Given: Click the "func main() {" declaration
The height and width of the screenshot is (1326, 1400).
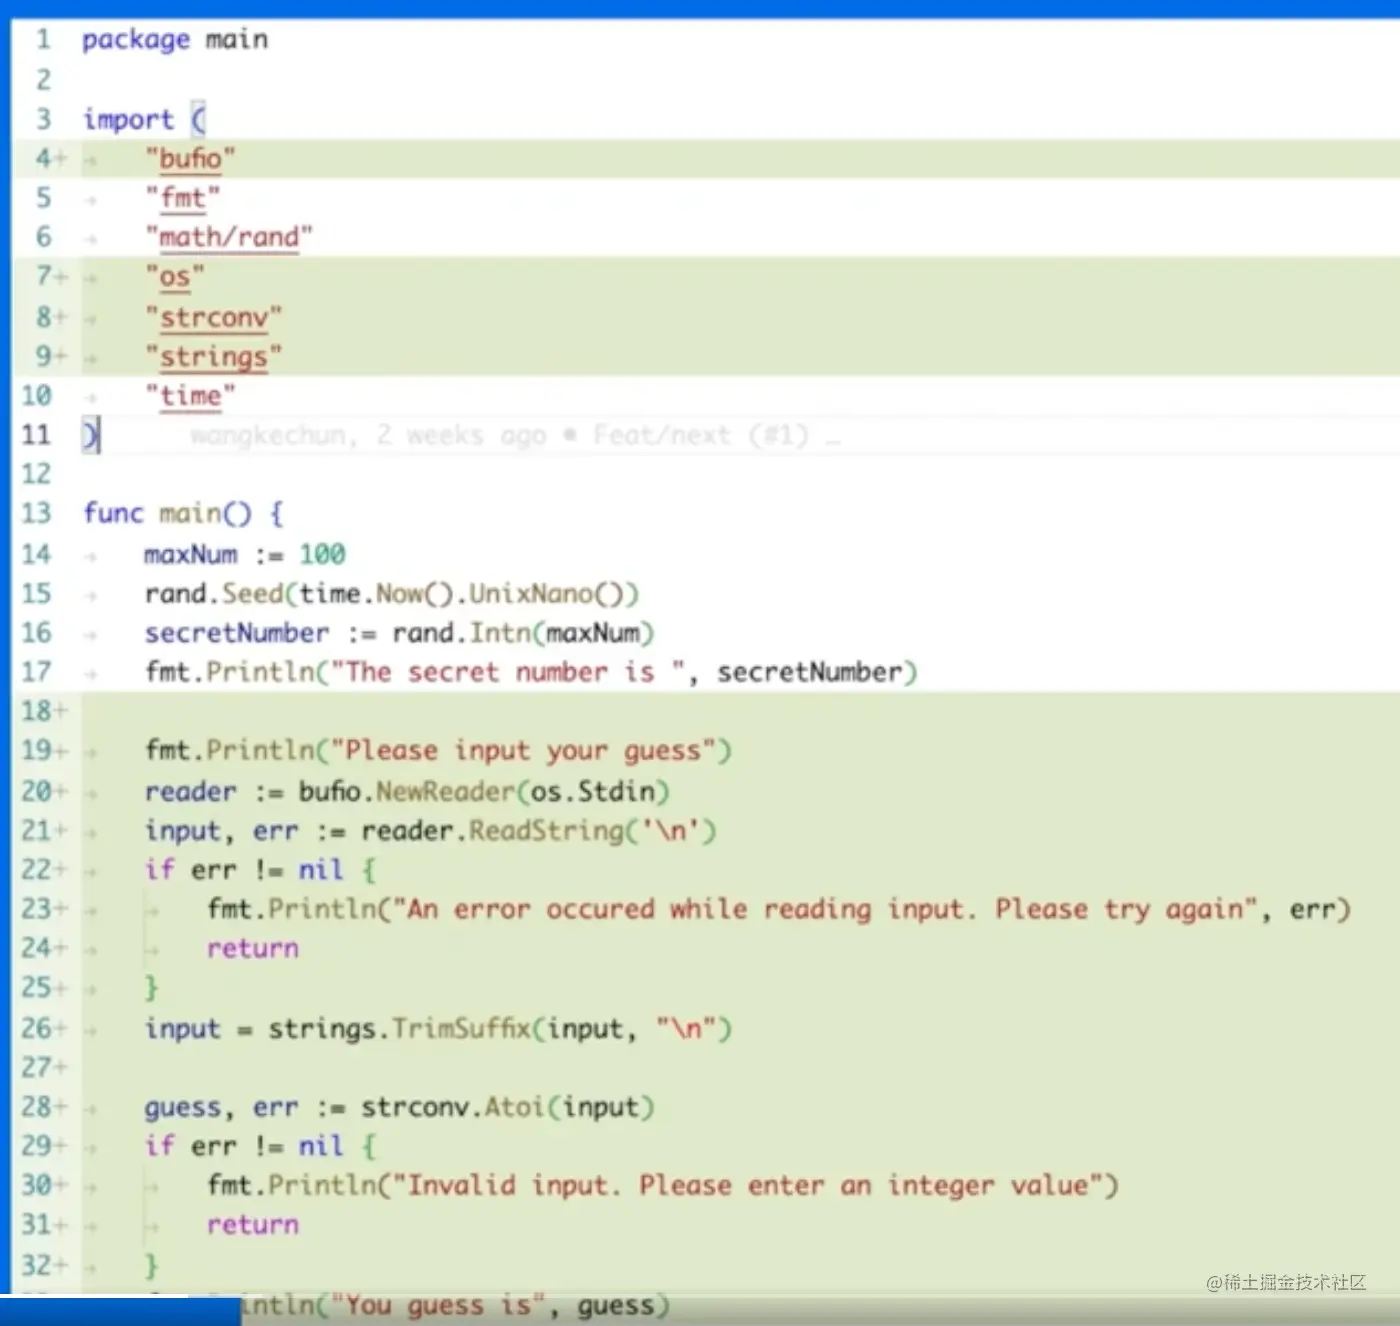Looking at the screenshot, I should click(184, 514).
